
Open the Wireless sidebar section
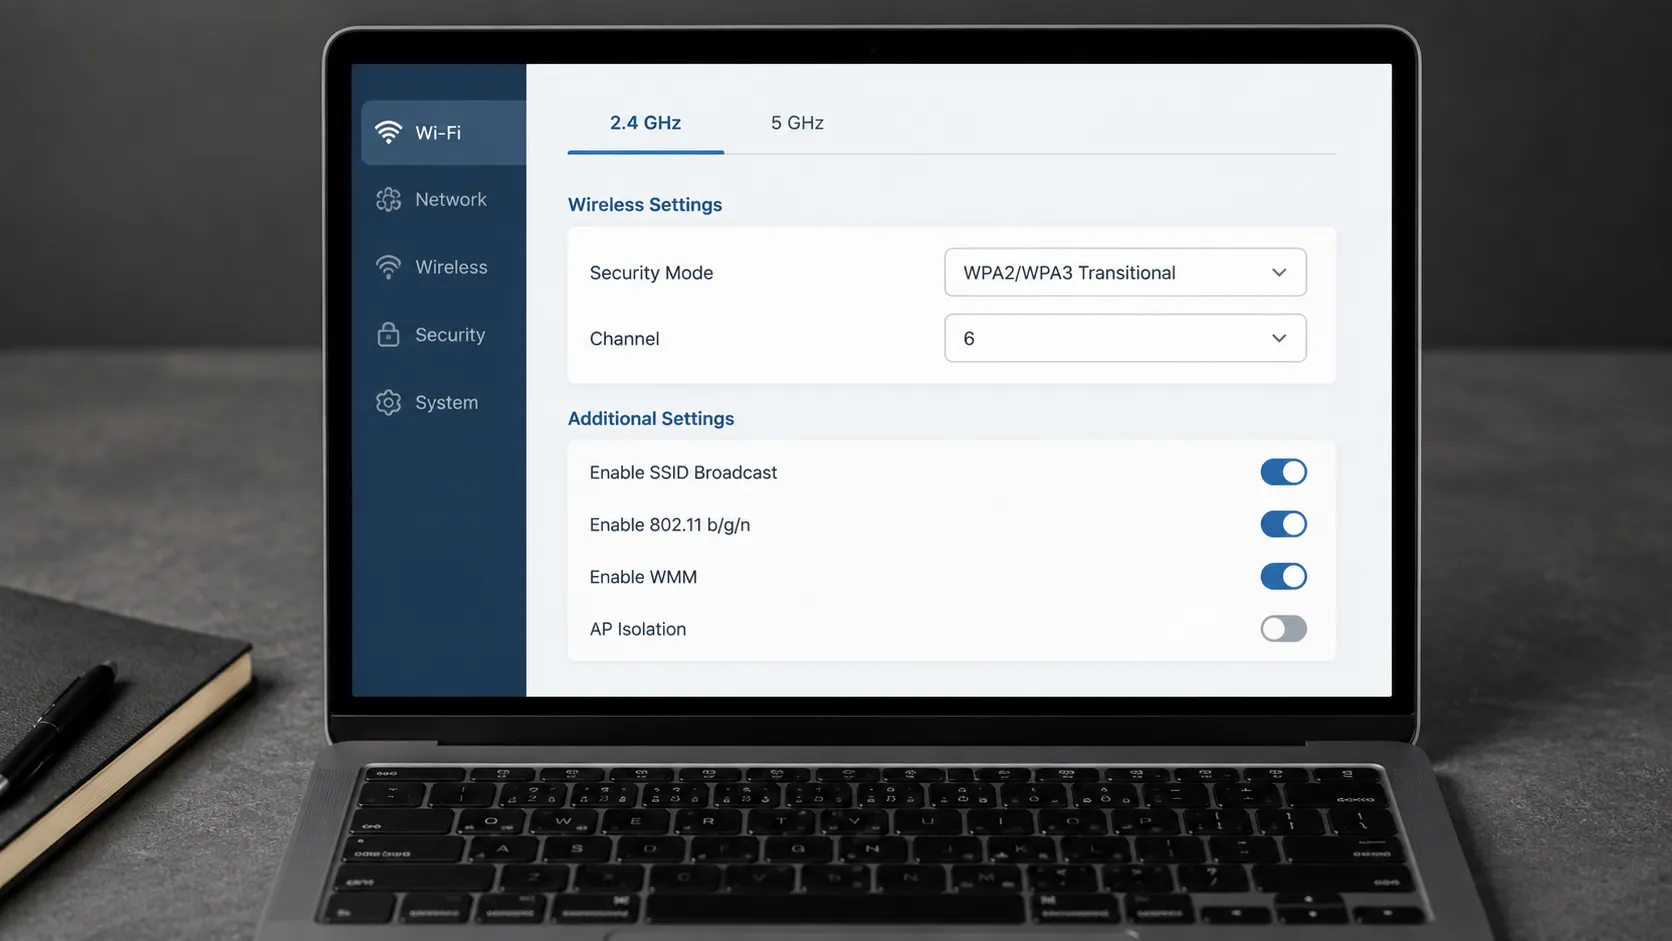coord(443,267)
